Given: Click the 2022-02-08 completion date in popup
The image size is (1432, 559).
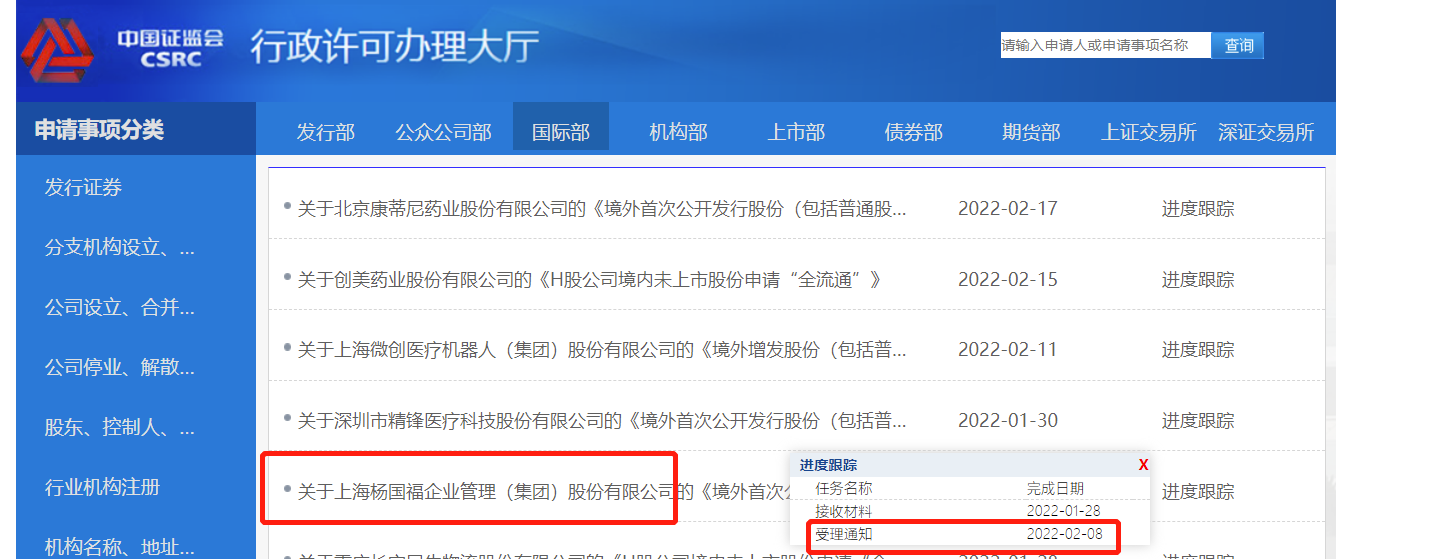Looking at the screenshot, I should pyautogui.click(x=1064, y=534).
